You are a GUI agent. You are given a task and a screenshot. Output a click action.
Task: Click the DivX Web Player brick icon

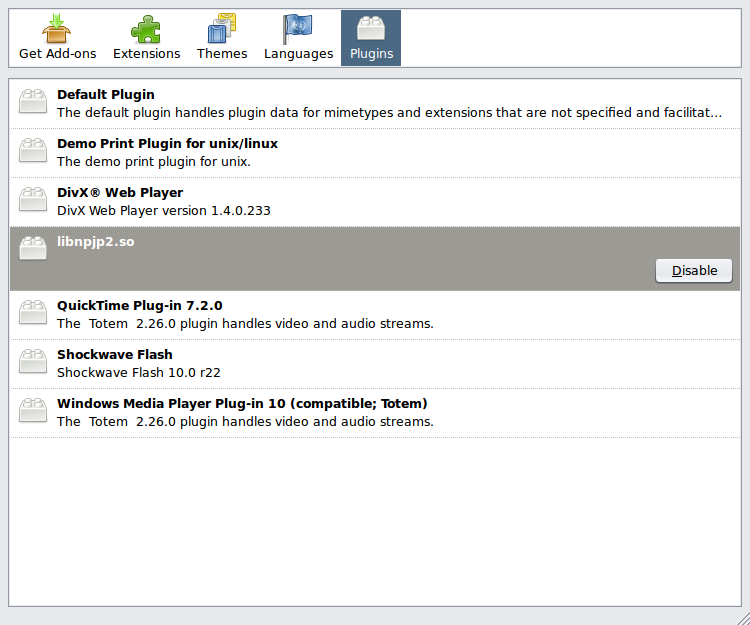(x=33, y=199)
